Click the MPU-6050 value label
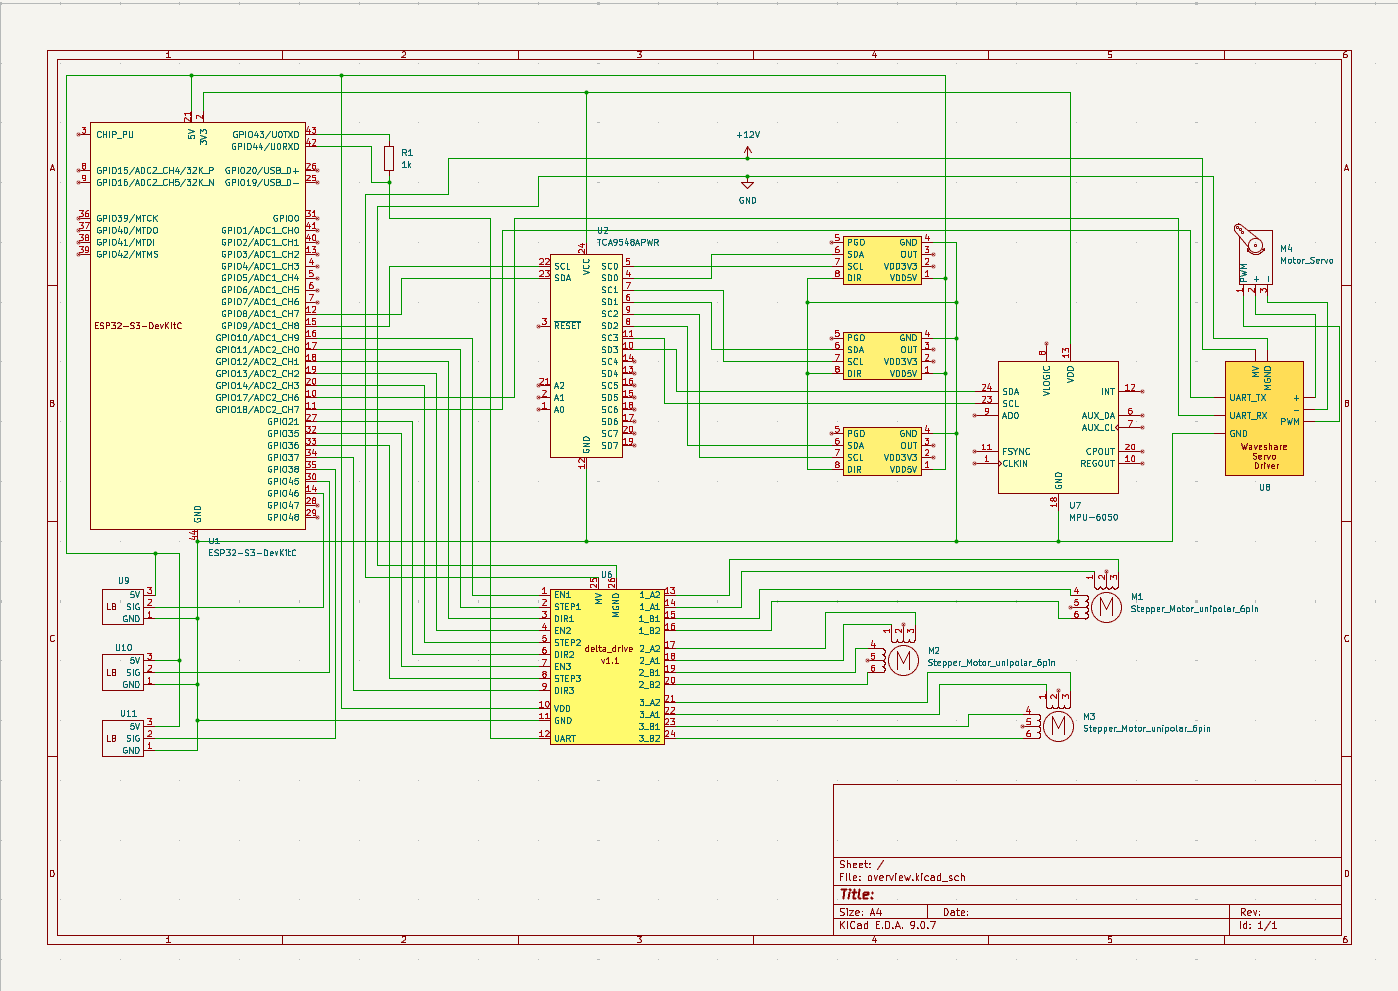 [1093, 518]
